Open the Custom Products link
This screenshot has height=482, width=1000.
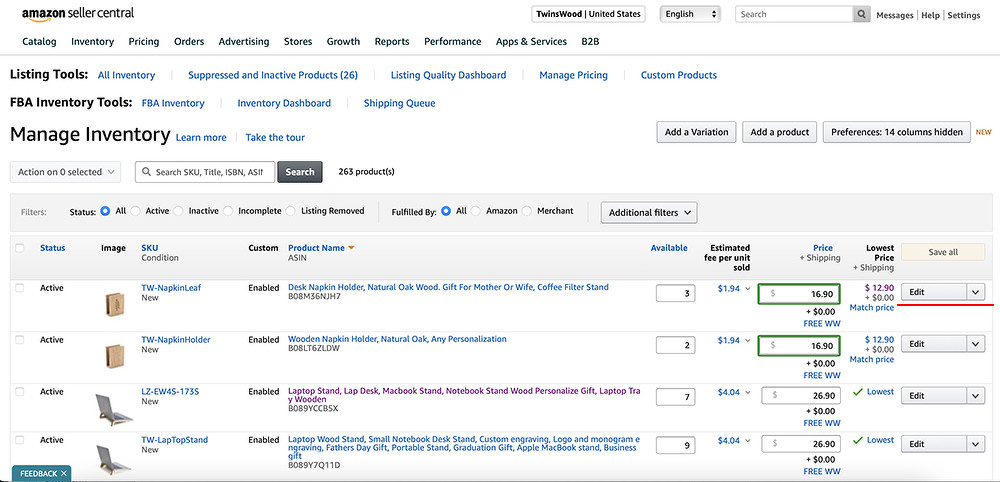[x=679, y=75]
